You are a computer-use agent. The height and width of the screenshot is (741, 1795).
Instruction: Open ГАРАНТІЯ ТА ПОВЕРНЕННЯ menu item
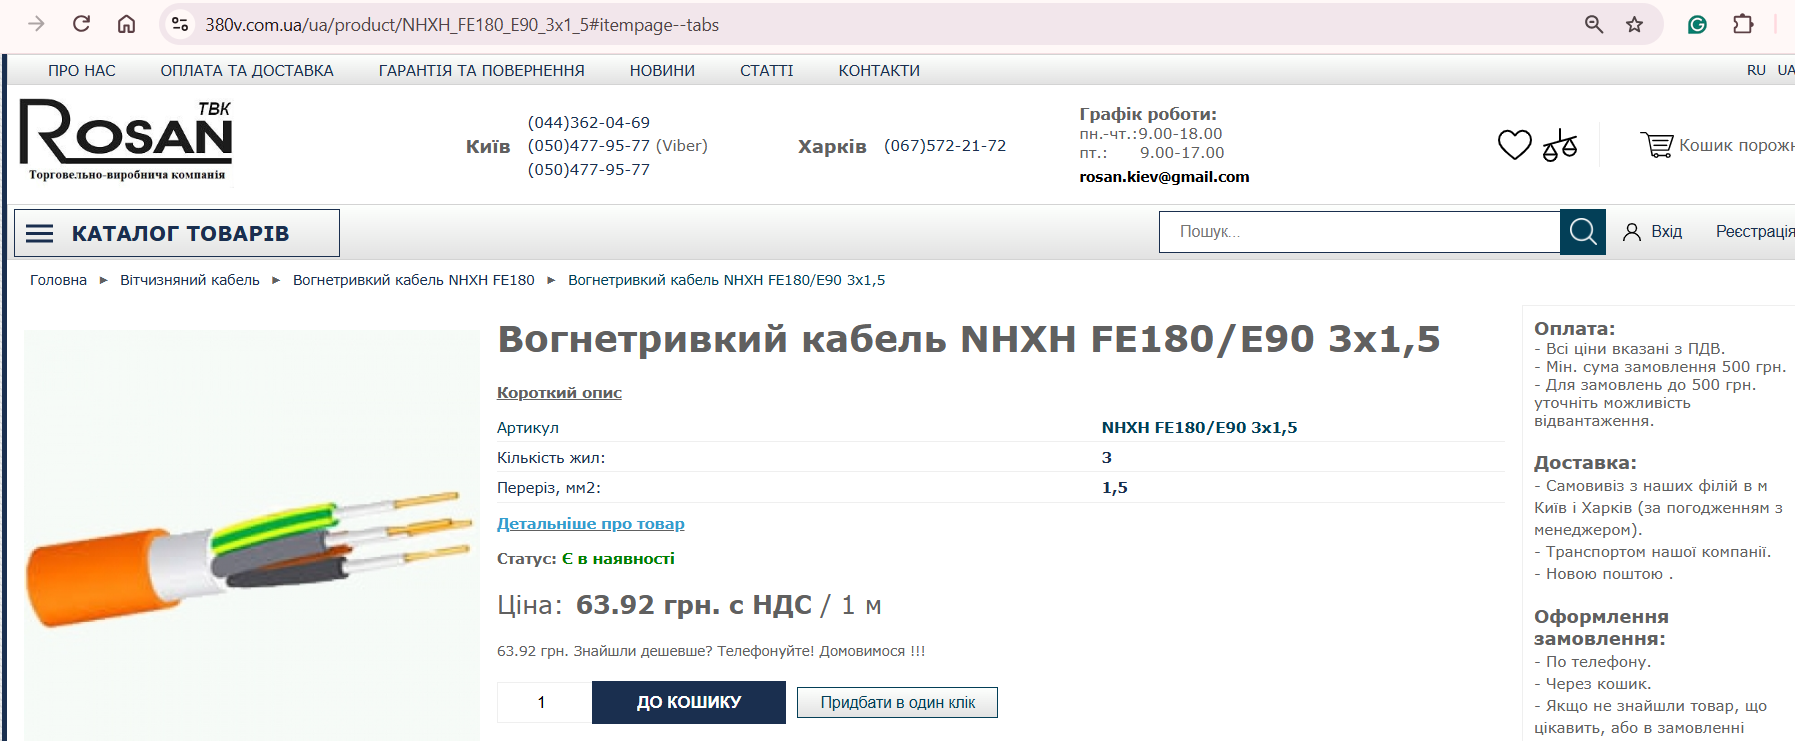(x=481, y=70)
